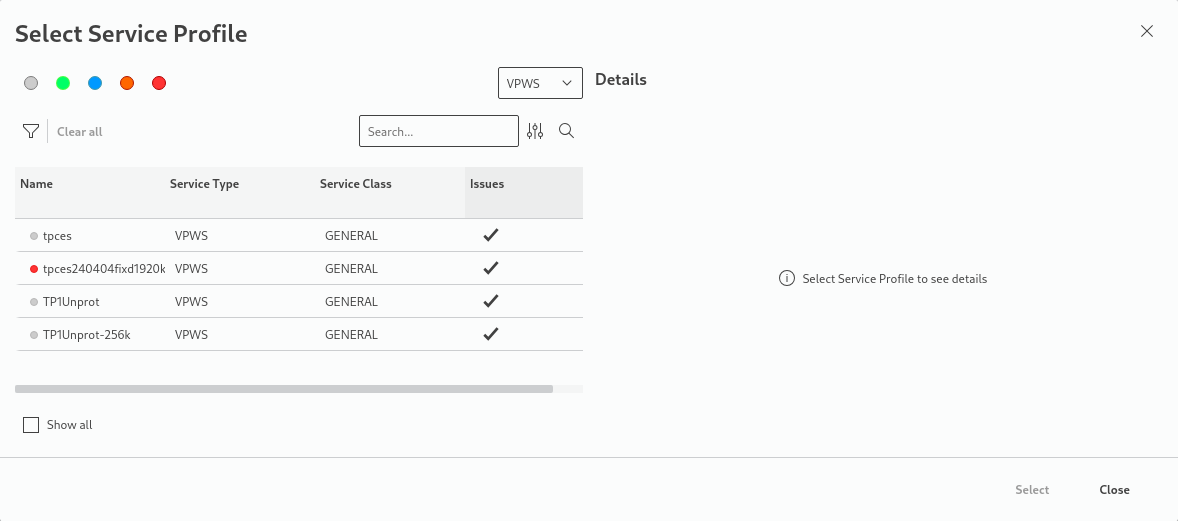Toggle the blue status filter circle
This screenshot has width=1178, height=521.
point(95,83)
